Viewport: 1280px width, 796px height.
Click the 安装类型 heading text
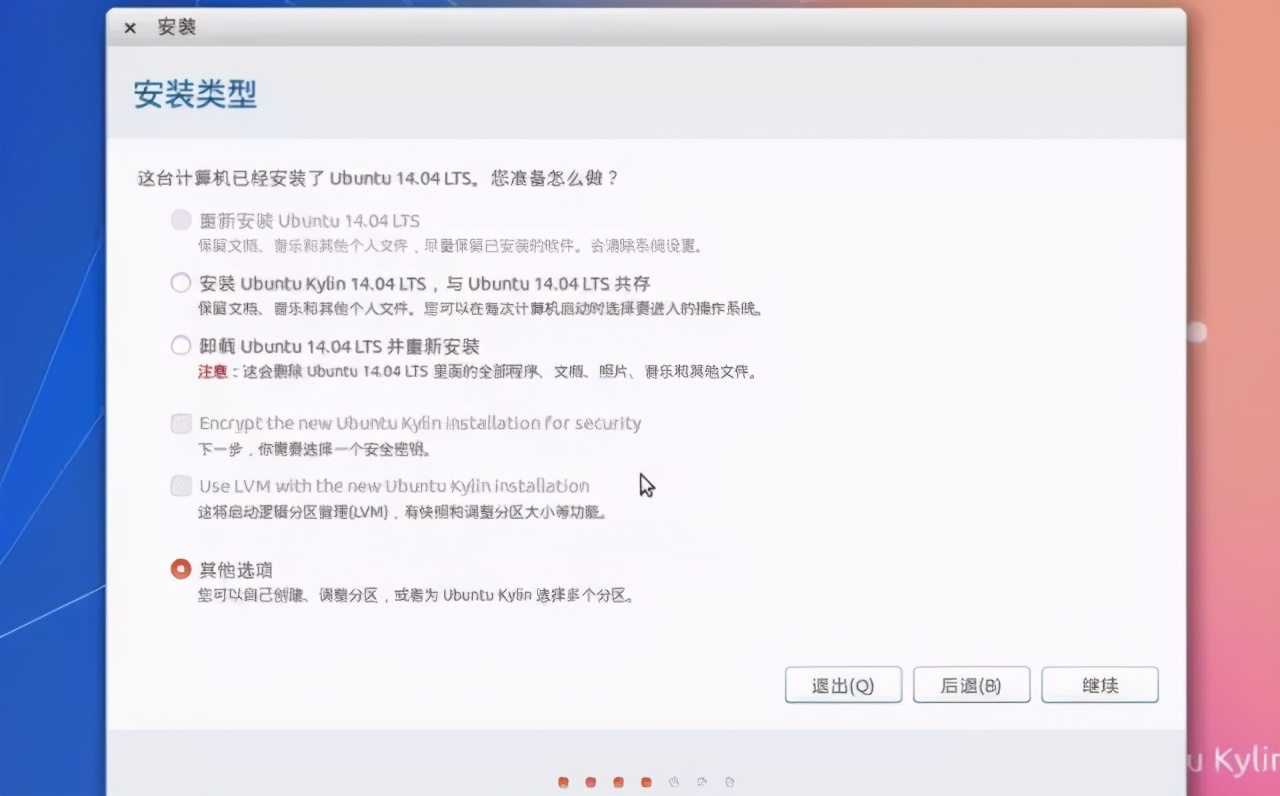point(194,93)
